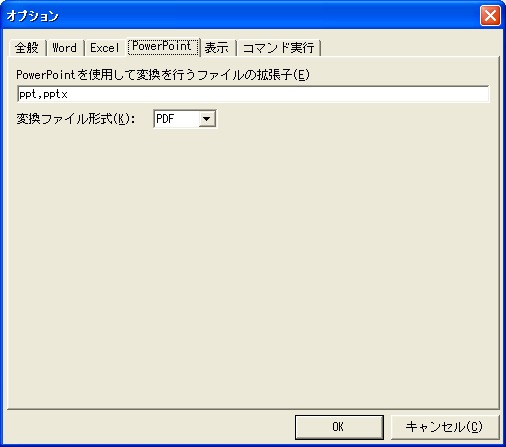Screen dimensions: 506x447
Task: Expand the 変換ファイル形式 dropdown arrow
Action: (207, 119)
